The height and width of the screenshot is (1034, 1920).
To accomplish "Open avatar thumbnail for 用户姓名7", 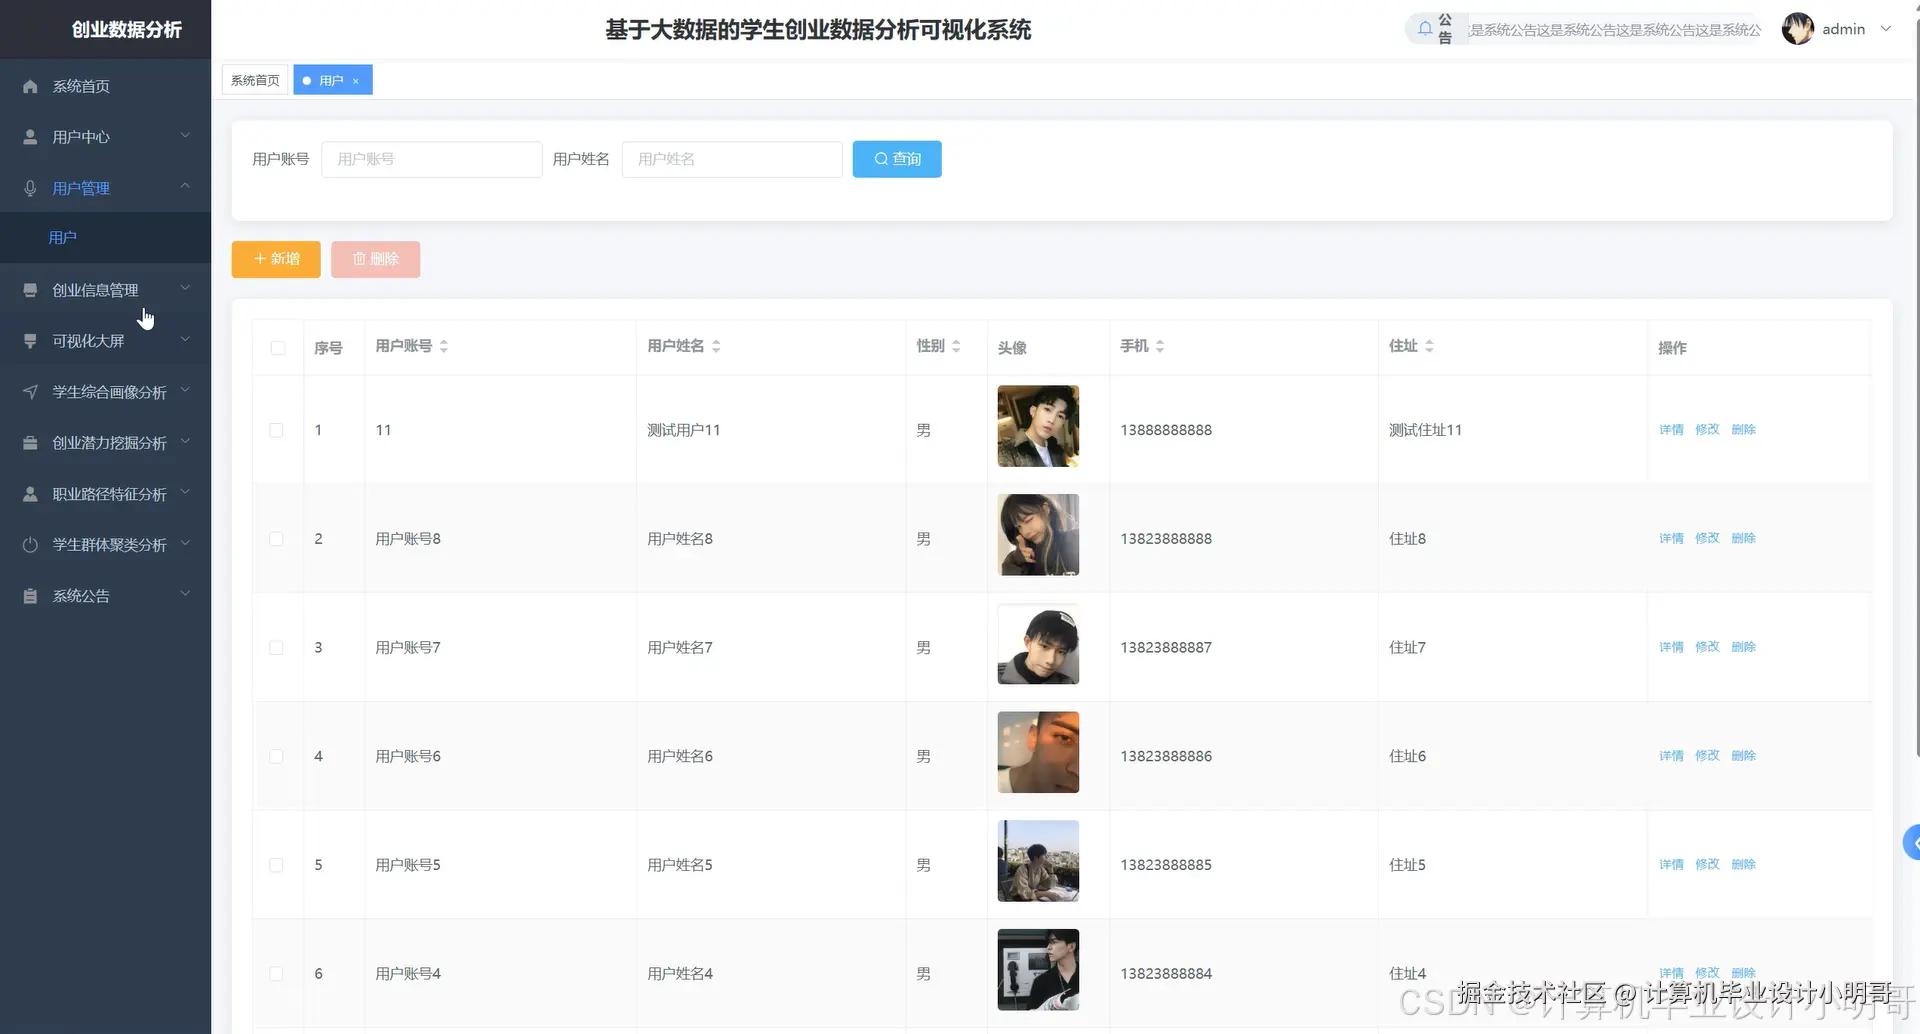I will tap(1038, 644).
